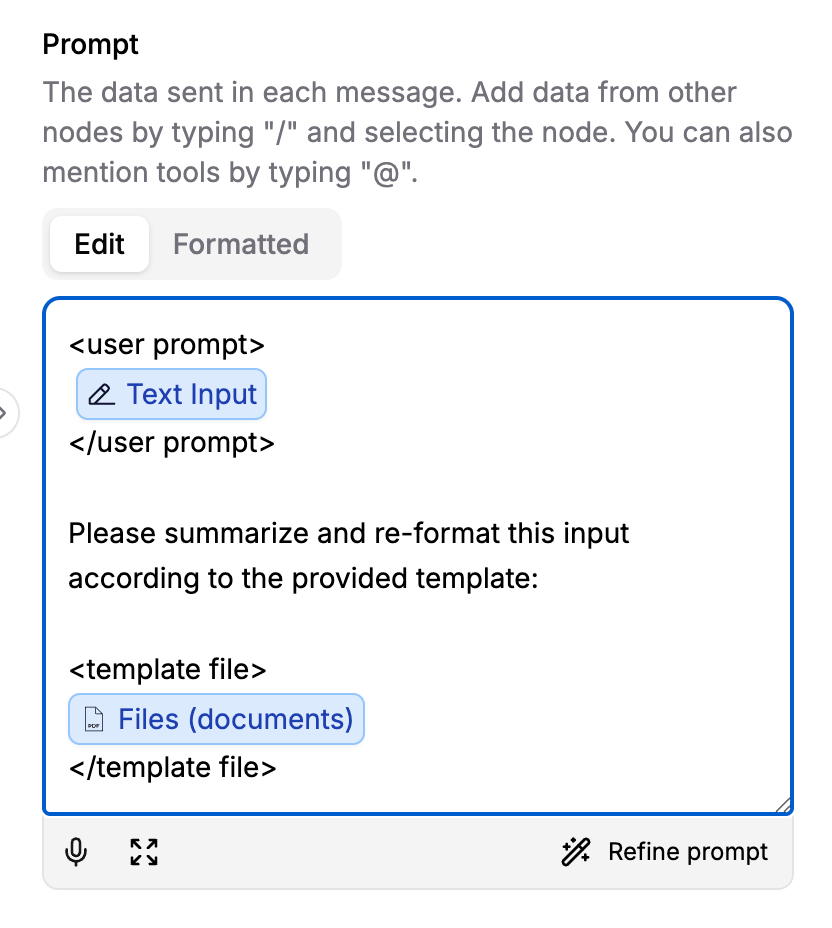
Task: Switch to the Edit tab
Action: (x=100, y=244)
